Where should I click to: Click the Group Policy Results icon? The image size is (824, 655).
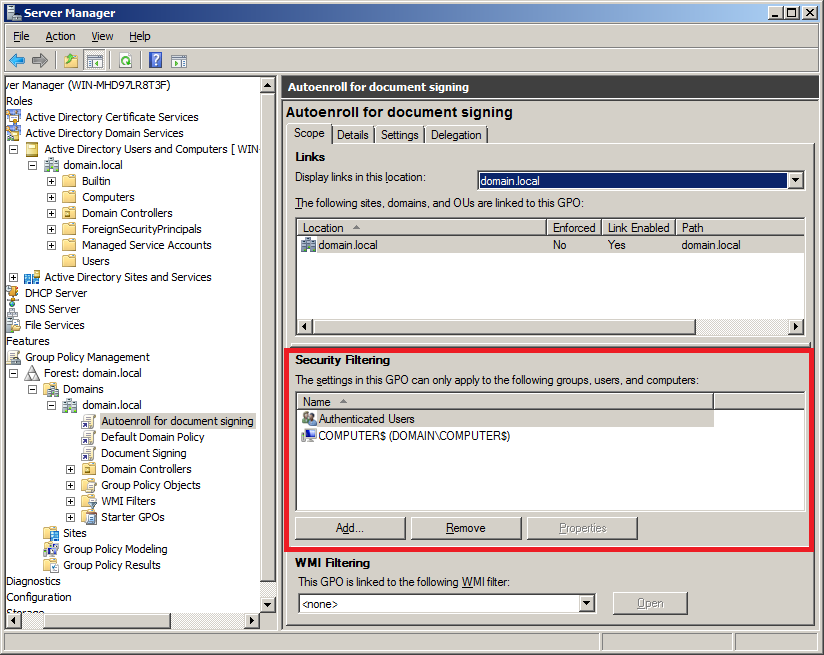click(51, 565)
